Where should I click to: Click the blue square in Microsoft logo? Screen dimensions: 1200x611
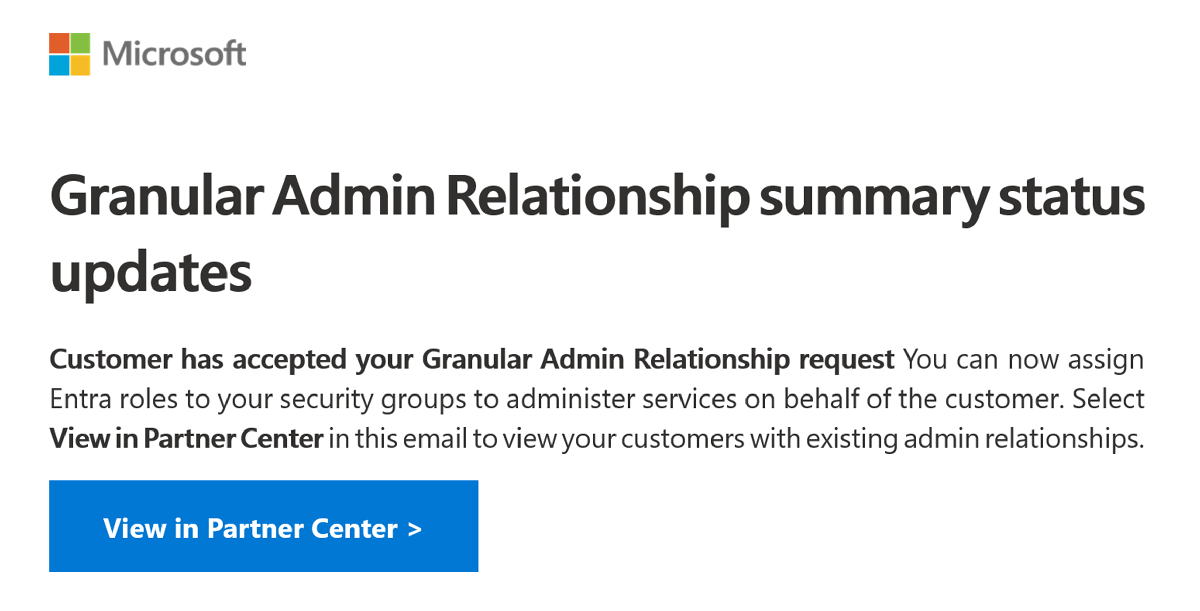point(59,65)
